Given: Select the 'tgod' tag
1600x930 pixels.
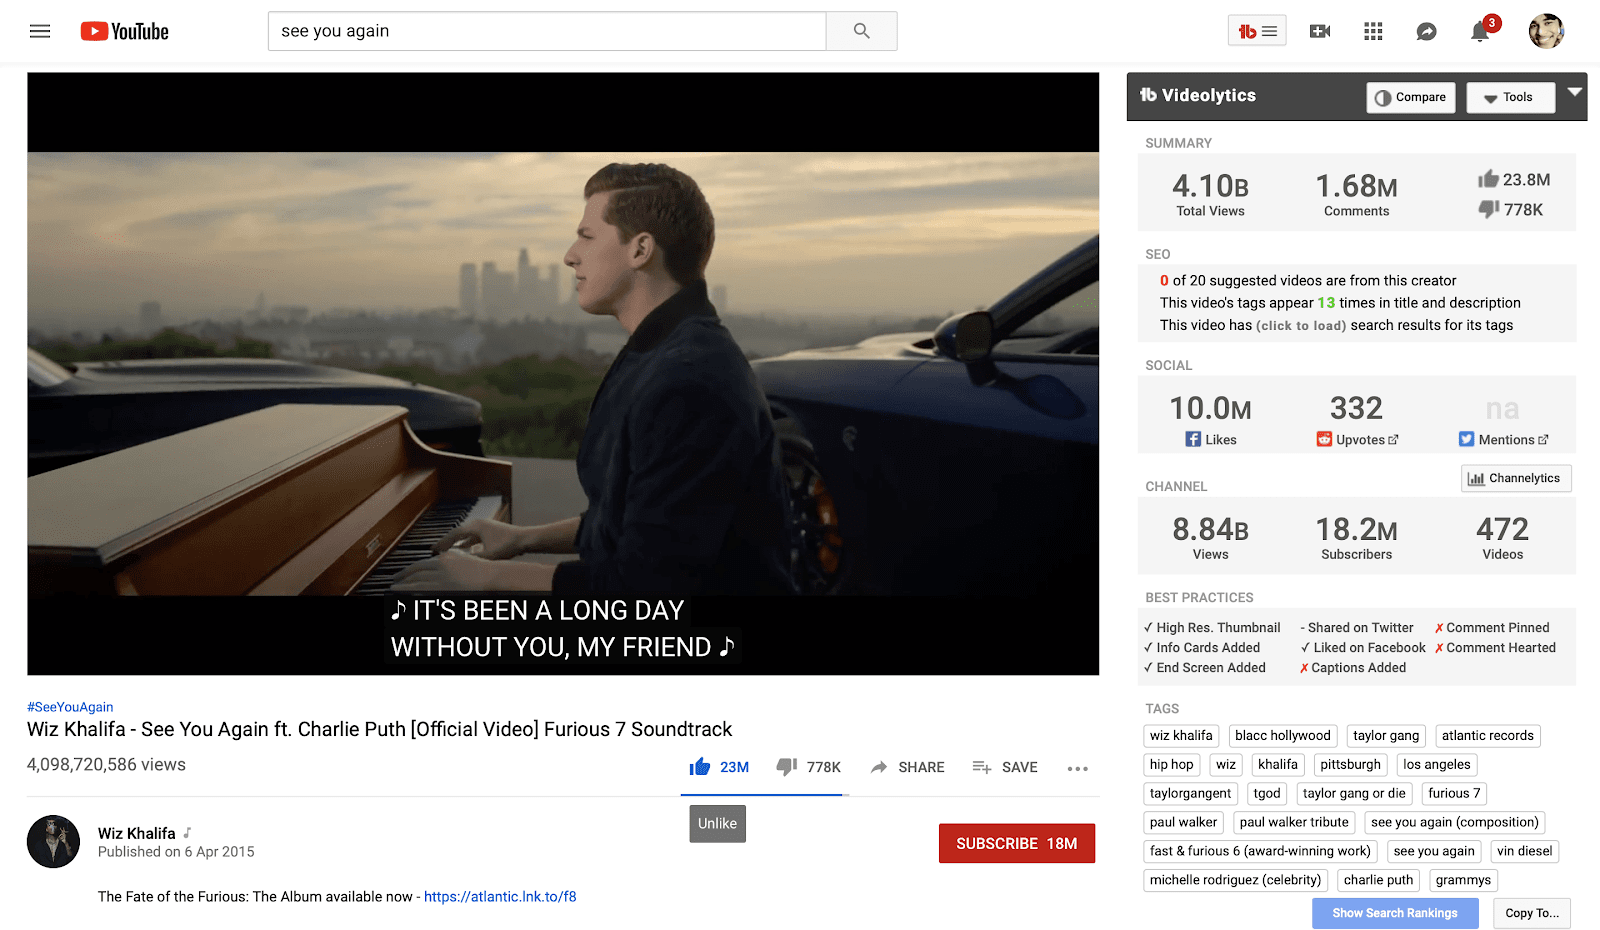Looking at the screenshot, I should [x=1267, y=794].
